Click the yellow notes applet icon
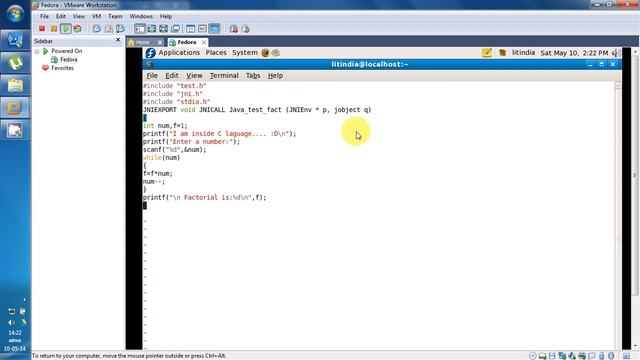 click(487, 53)
